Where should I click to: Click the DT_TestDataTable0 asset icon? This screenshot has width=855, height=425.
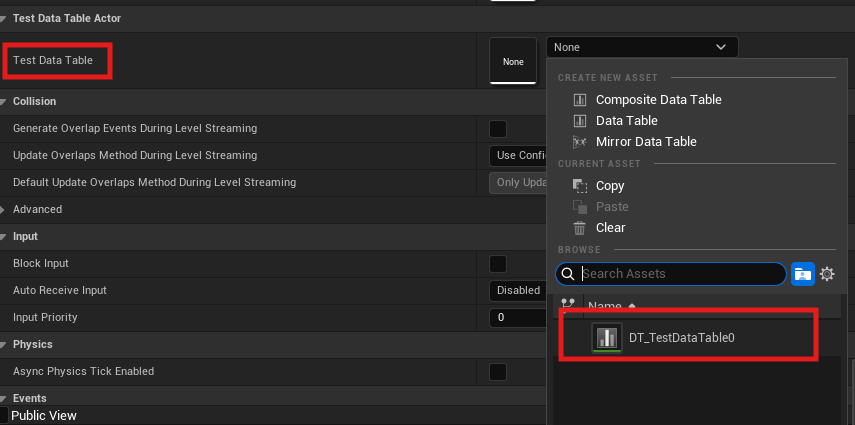point(605,338)
